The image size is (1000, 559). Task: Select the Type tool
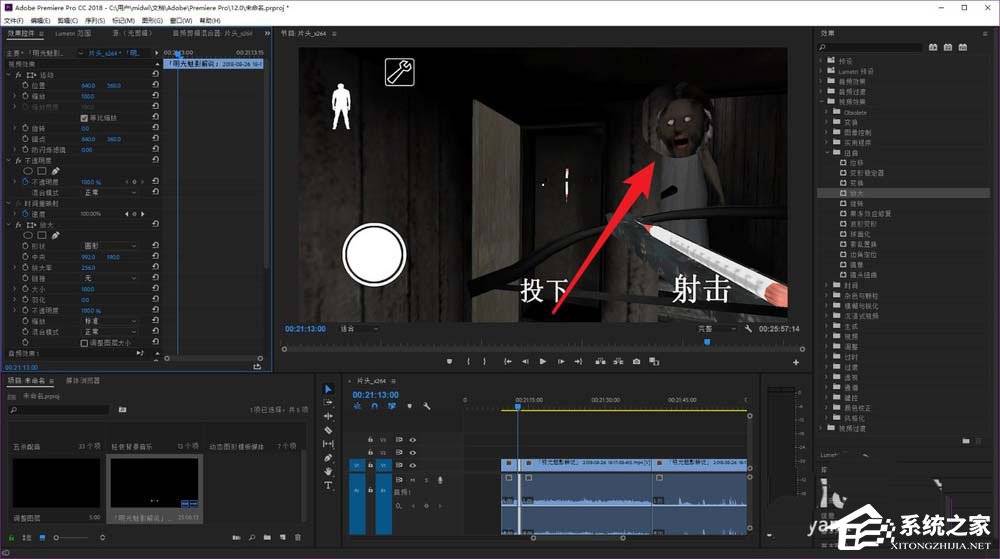click(x=328, y=485)
